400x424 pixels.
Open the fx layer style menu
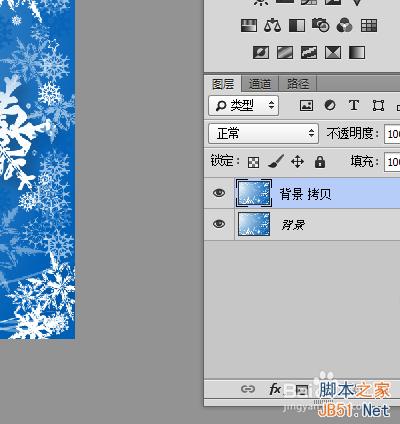(275, 389)
